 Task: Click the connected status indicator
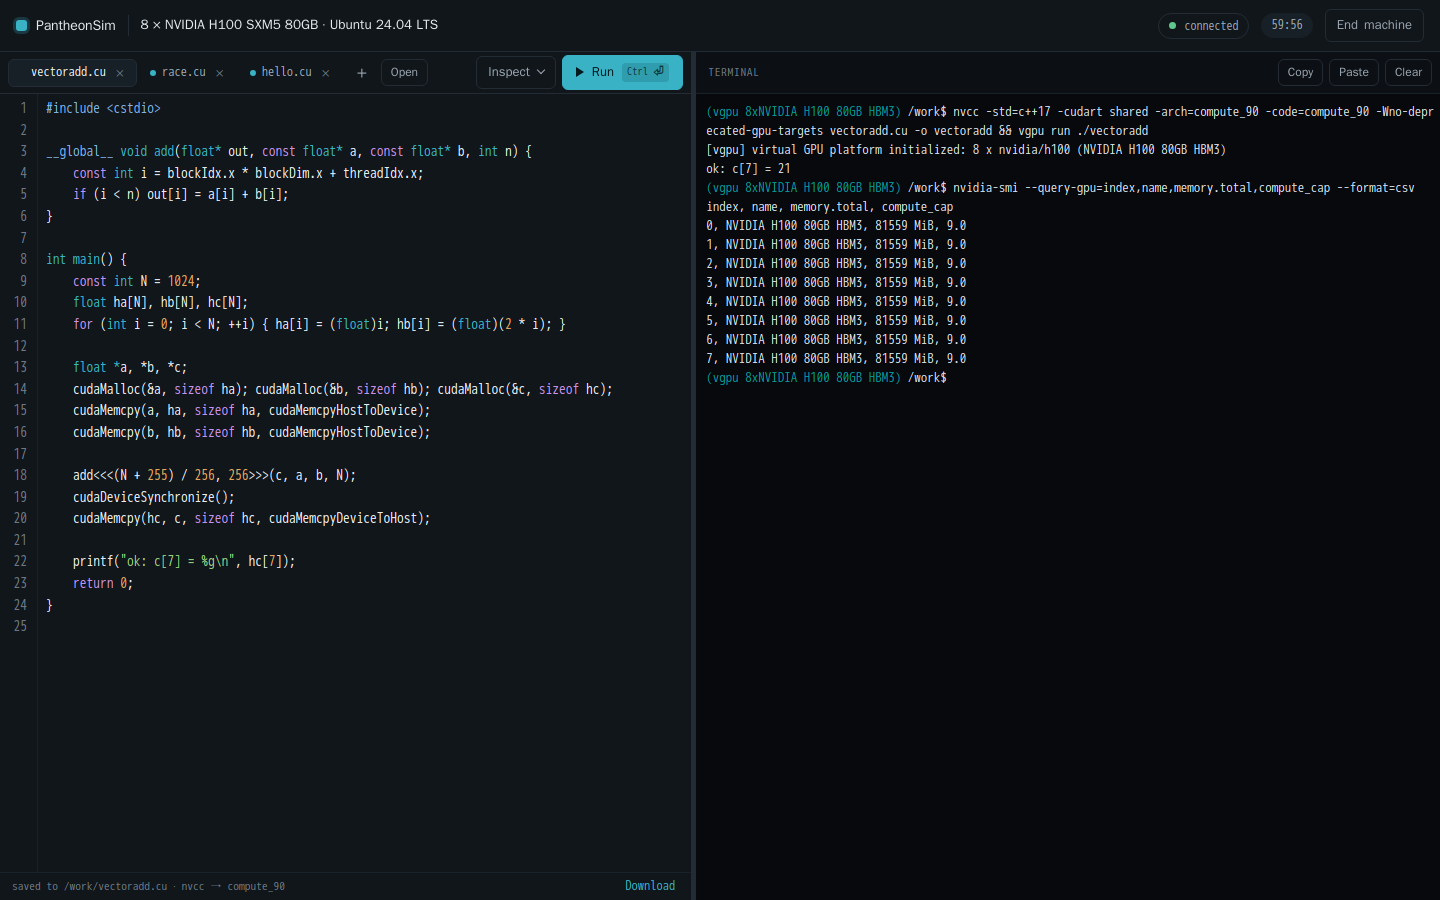[1203, 26]
